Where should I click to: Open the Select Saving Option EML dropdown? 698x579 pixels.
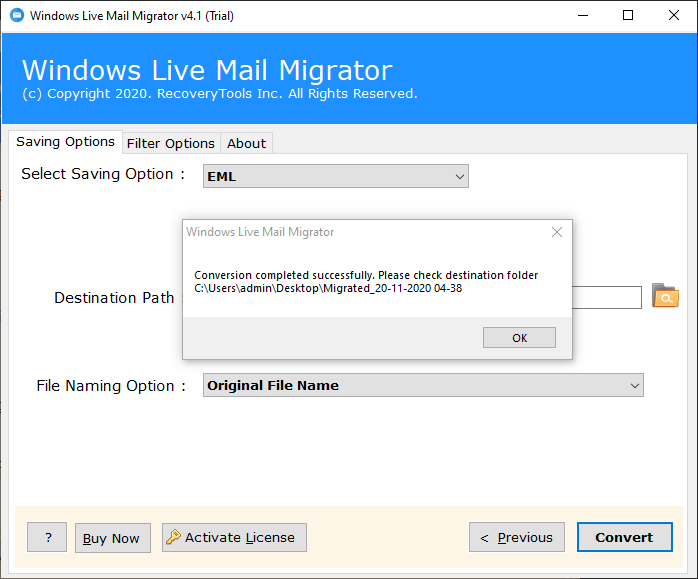pyautogui.click(x=336, y=176)
